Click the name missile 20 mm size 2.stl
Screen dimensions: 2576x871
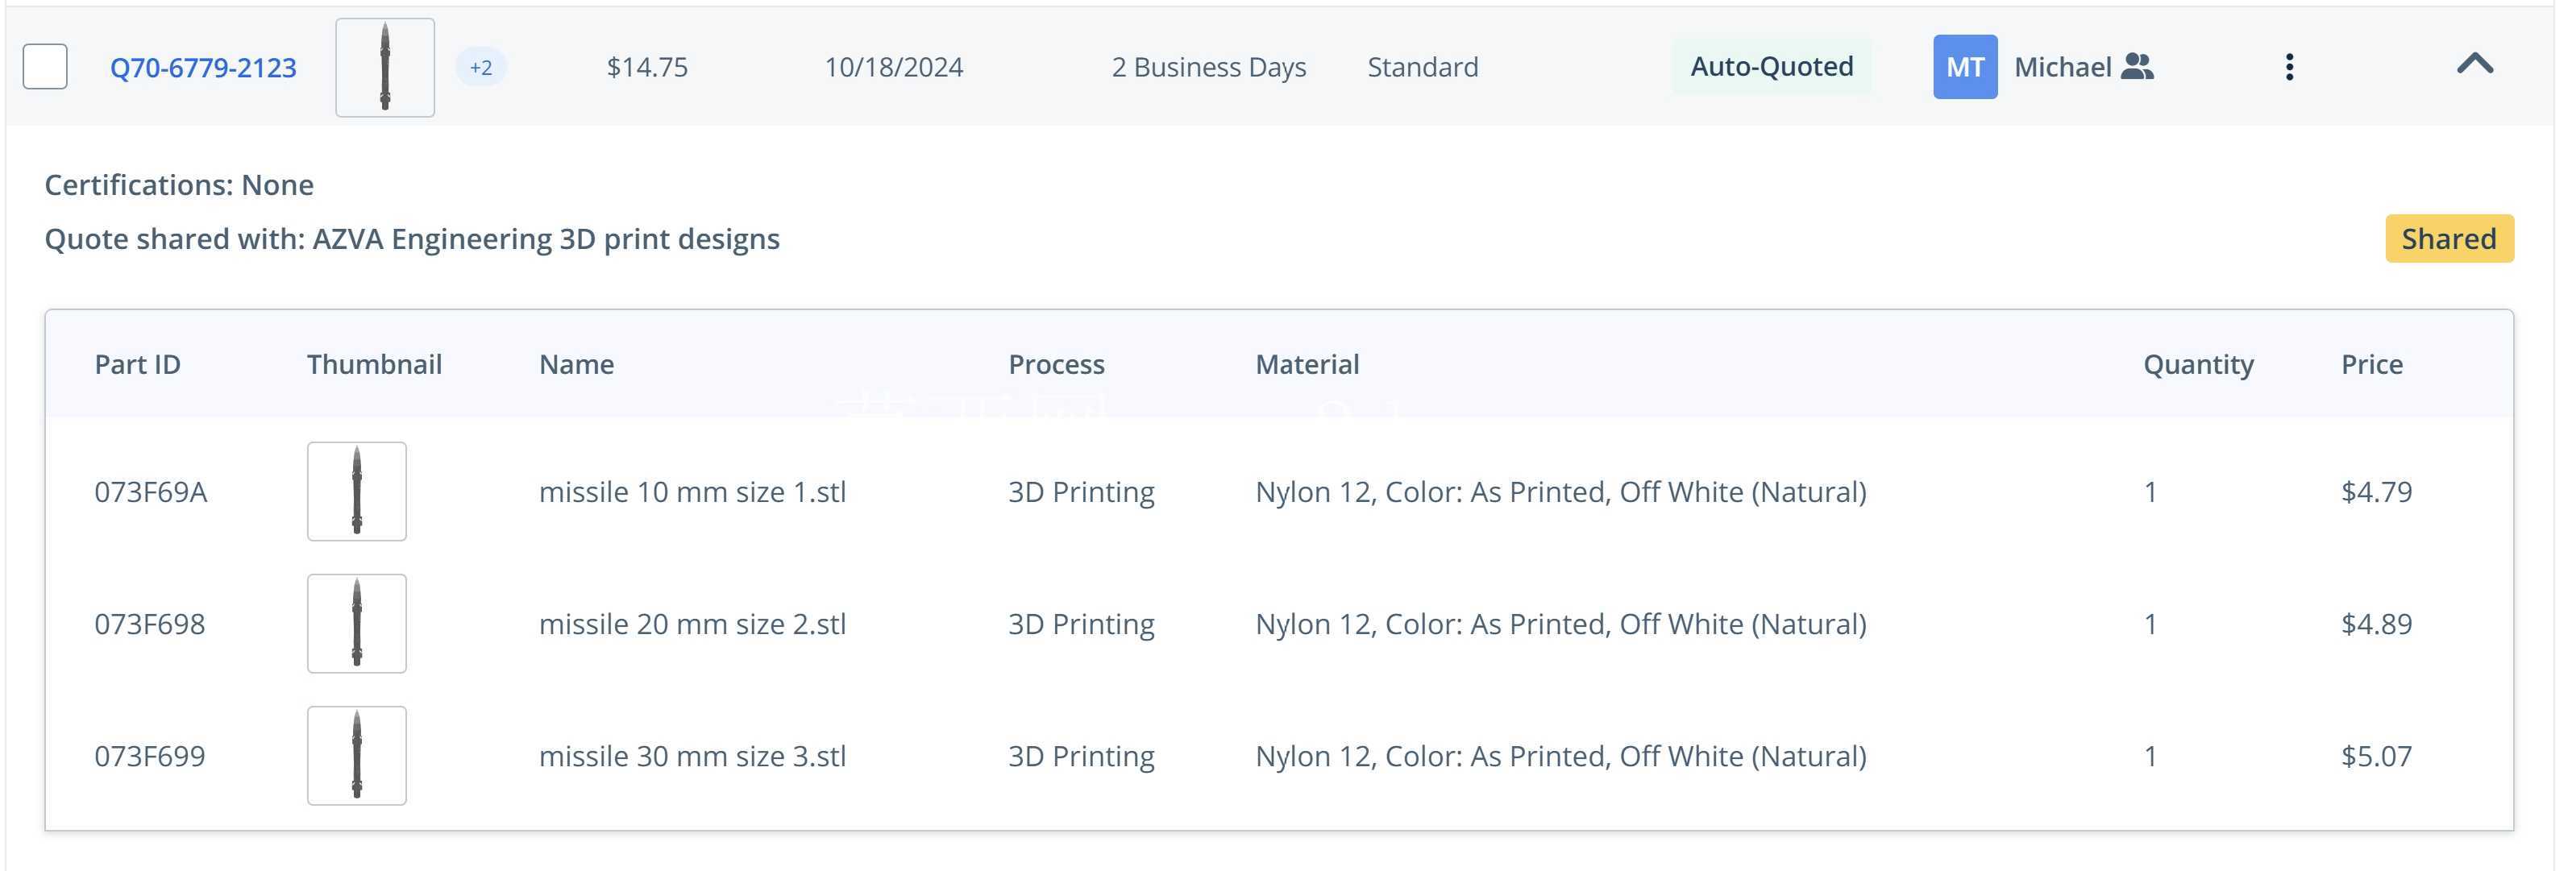692,624
